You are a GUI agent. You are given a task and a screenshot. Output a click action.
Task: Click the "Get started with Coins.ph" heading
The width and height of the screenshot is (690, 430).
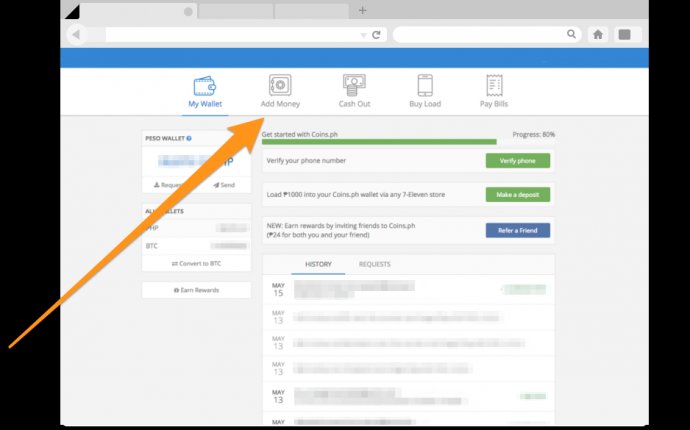(x=299, y=134)
